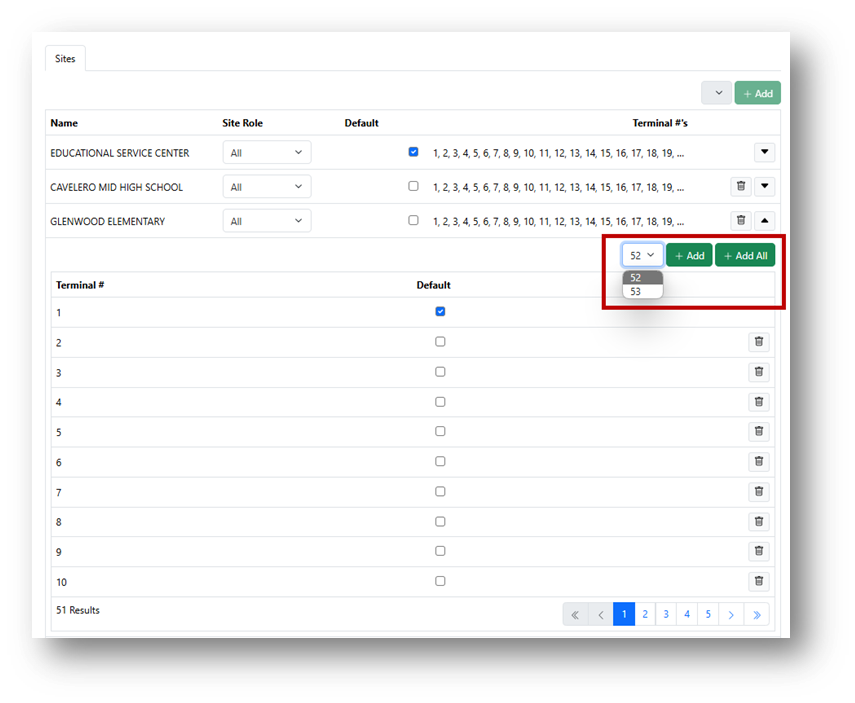Delete terminal 9 using trash icon
Screen dimensions: 855x703
(x=758, y=551)
